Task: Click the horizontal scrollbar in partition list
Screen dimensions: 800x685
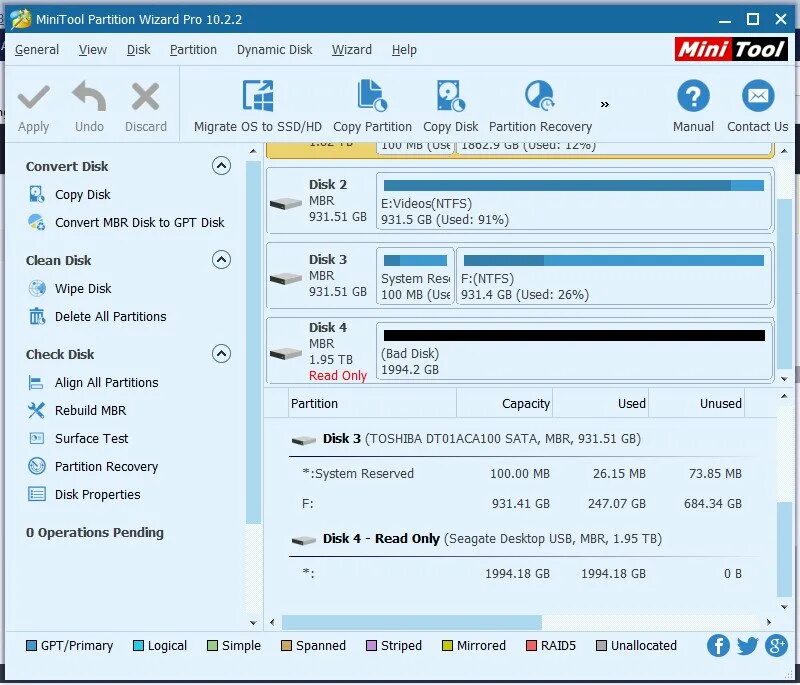Action: (x=412, y=622)
